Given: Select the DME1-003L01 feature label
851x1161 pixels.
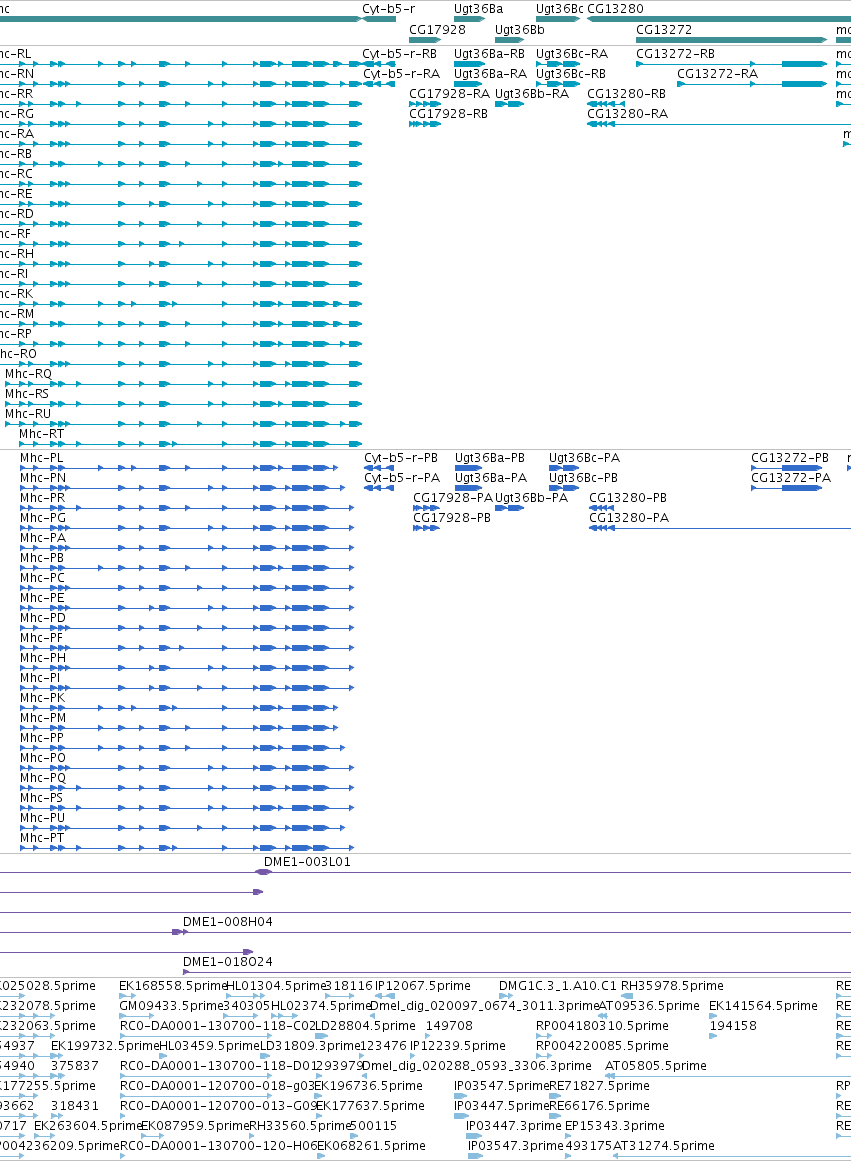Looking at the screenshot, I should (x=307, y=863).
